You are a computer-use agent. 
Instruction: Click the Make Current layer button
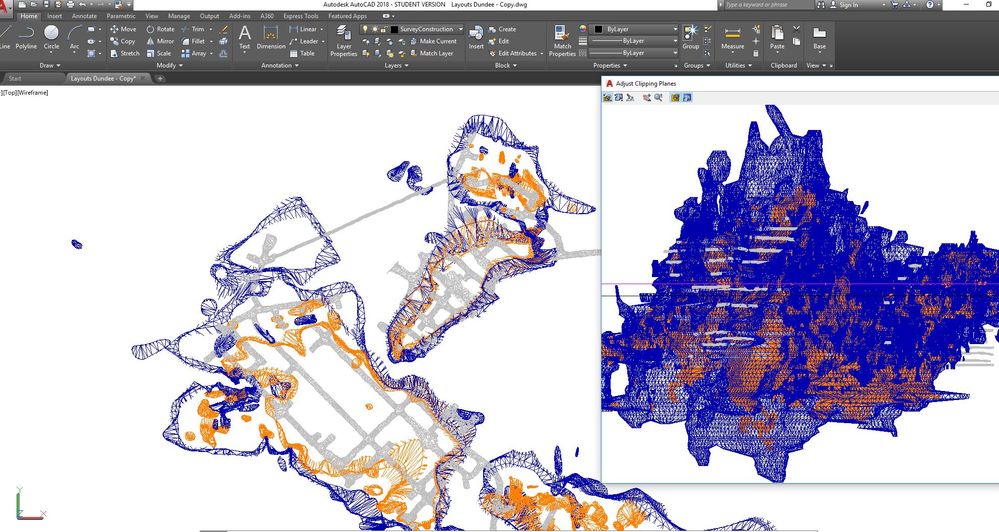pyautogui.click(x=431, y=41)
